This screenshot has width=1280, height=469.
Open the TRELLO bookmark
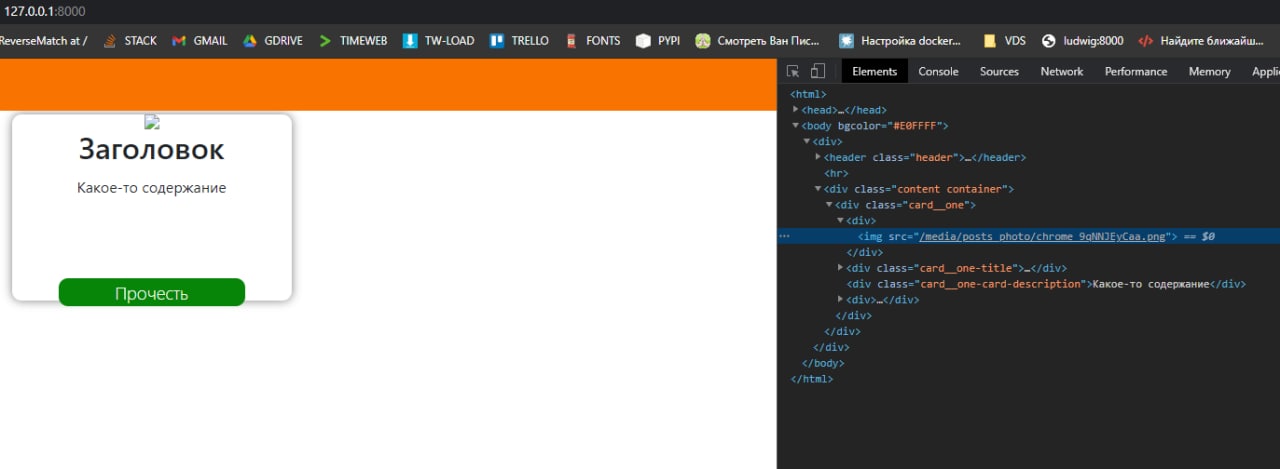click(x=519, y=41)
